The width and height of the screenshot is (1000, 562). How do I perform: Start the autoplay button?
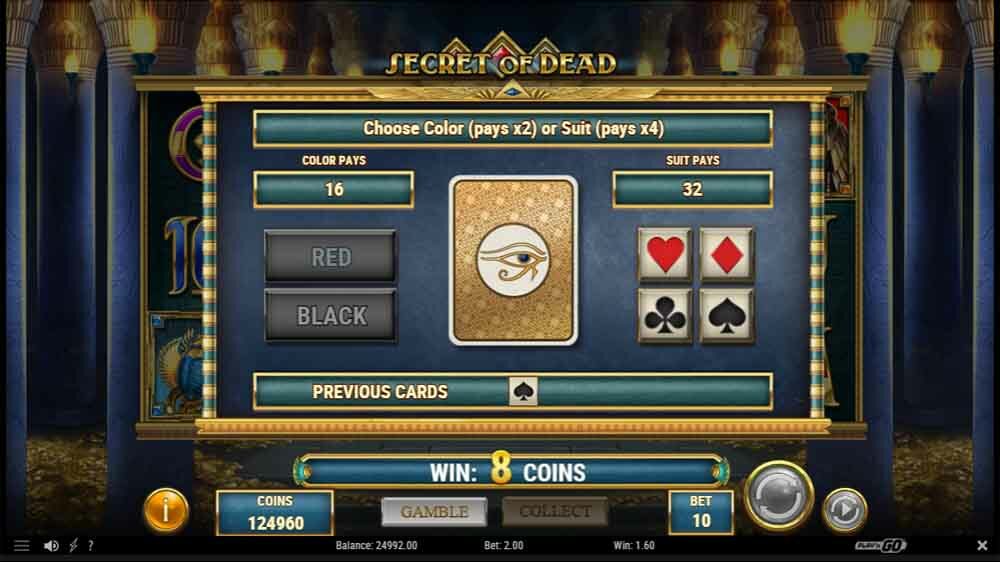coord(844,510)
